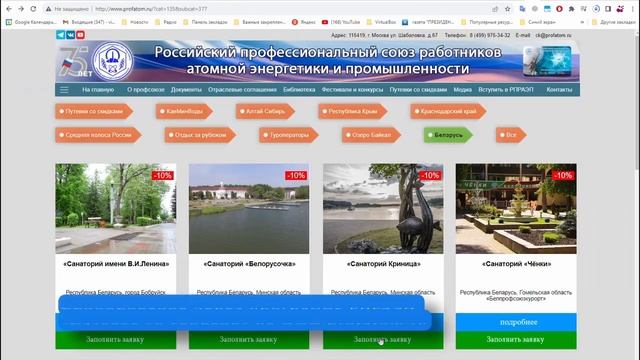Open the hamburger menu in site navigation

tap(64, 89)
